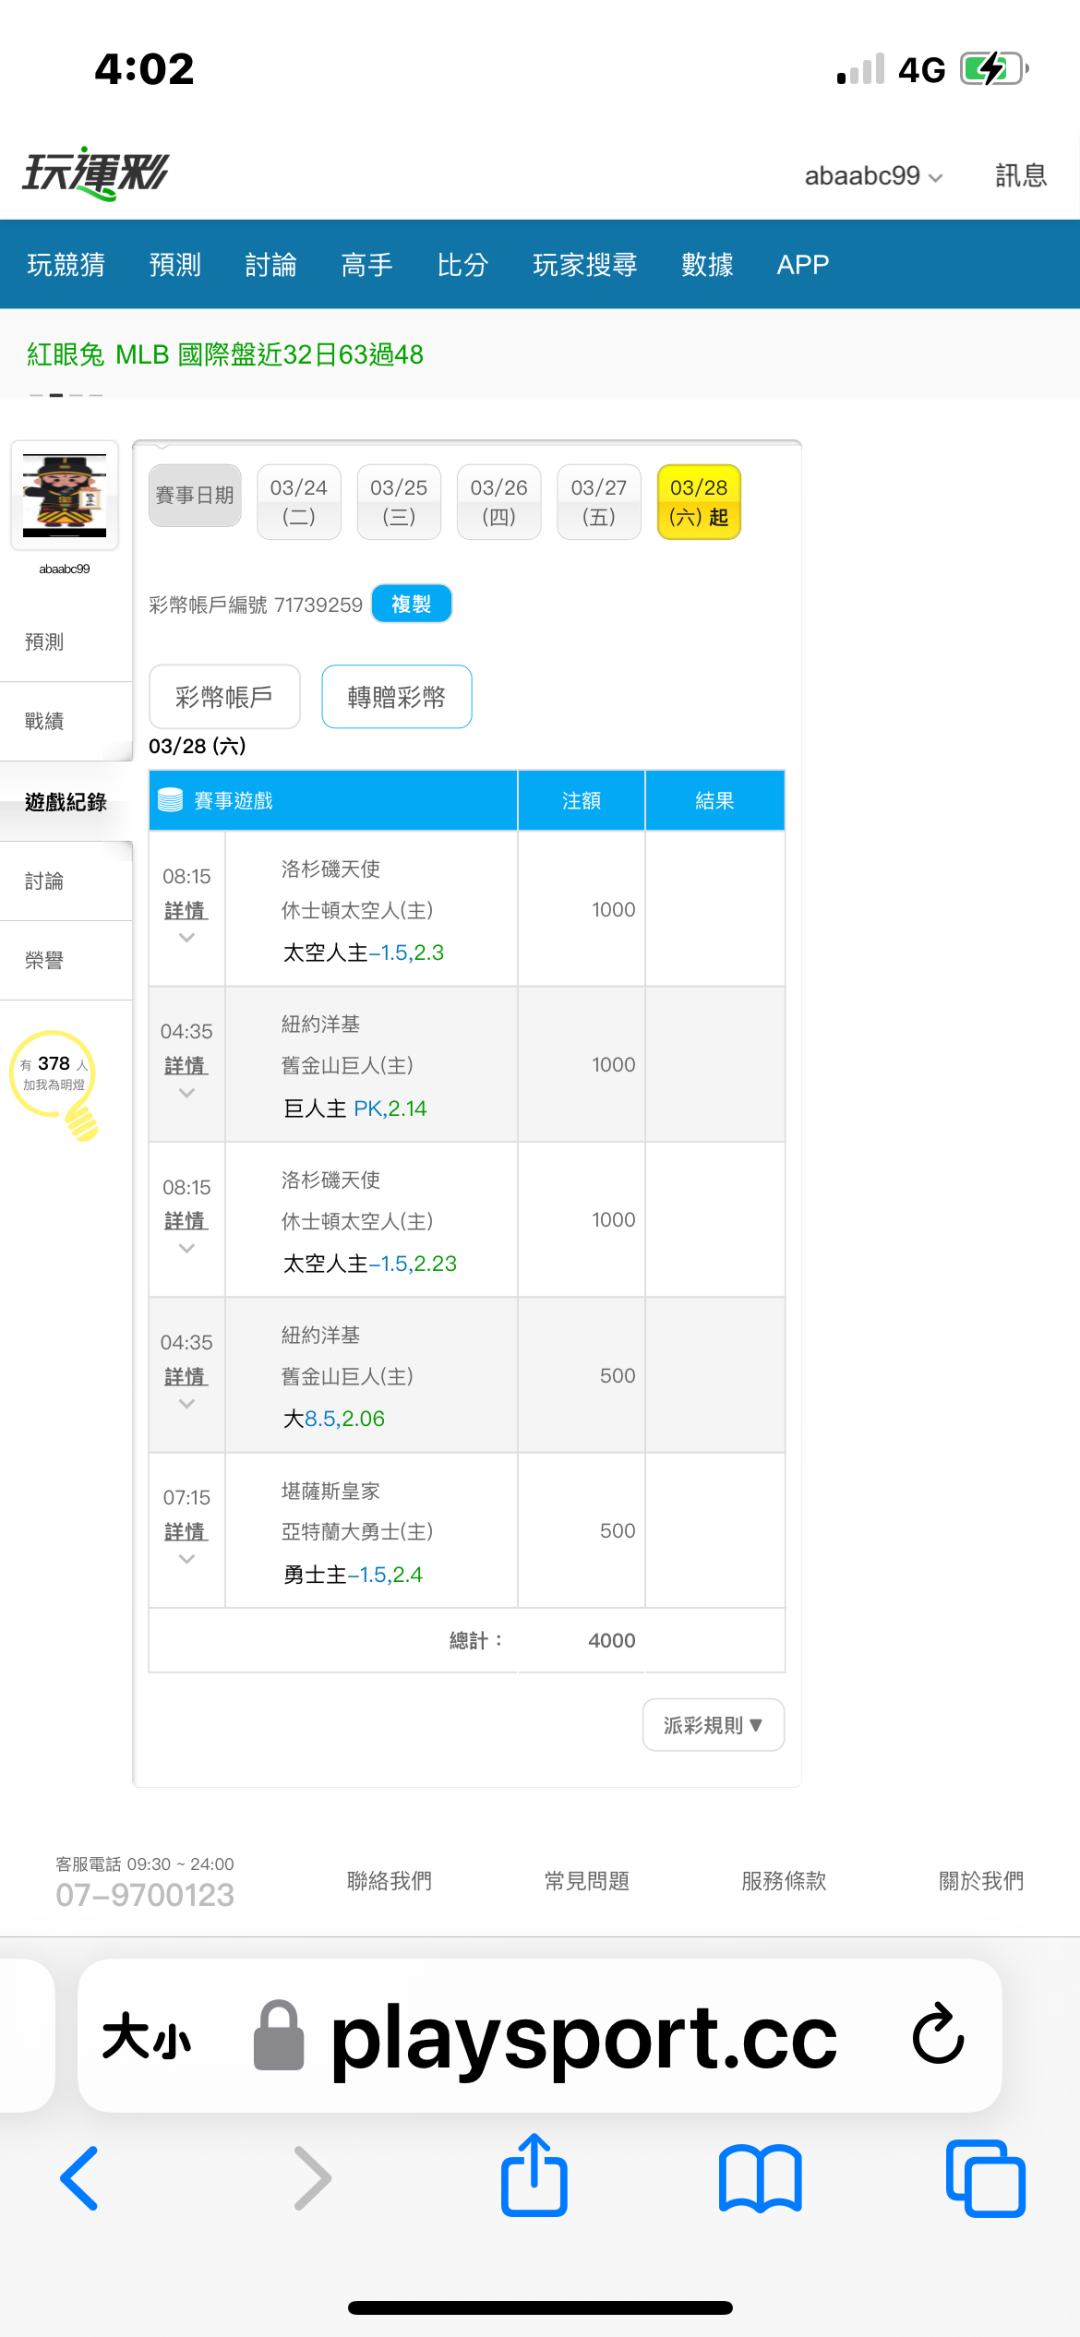Open the 大小 text size control
The height and width of the screenshot is (2337, 1080).
pyautogui.click(x=146, y=2036)
